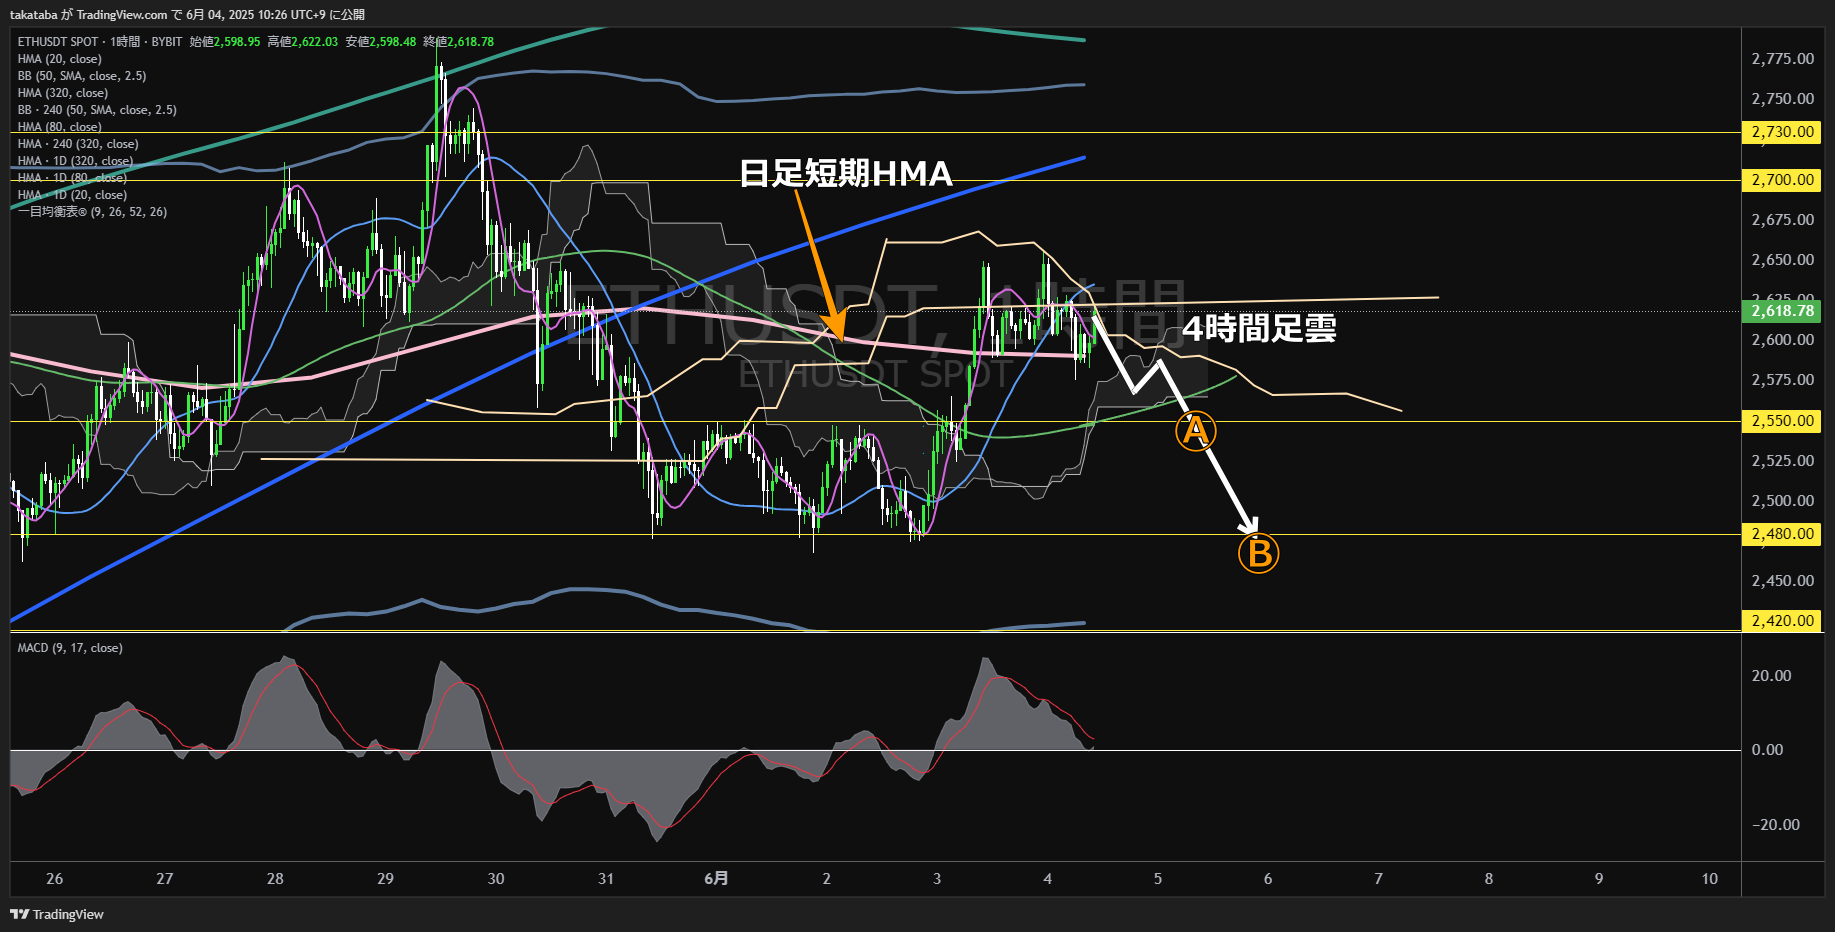Click date 30 on the time axis
The height and width of the screenshot is (932, 1835).
click(496, 879)
